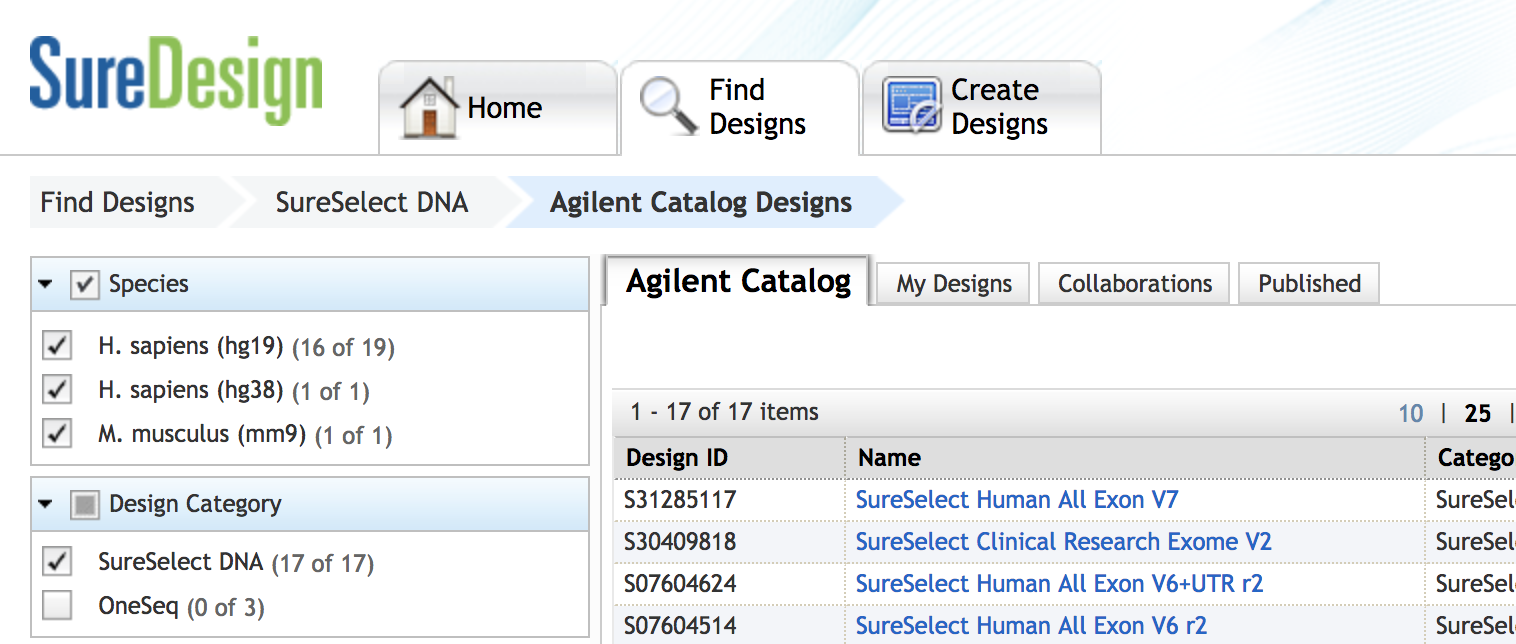Open the Create Designs tab
This screenshot has width=1516, height=644.
[982, 108]
